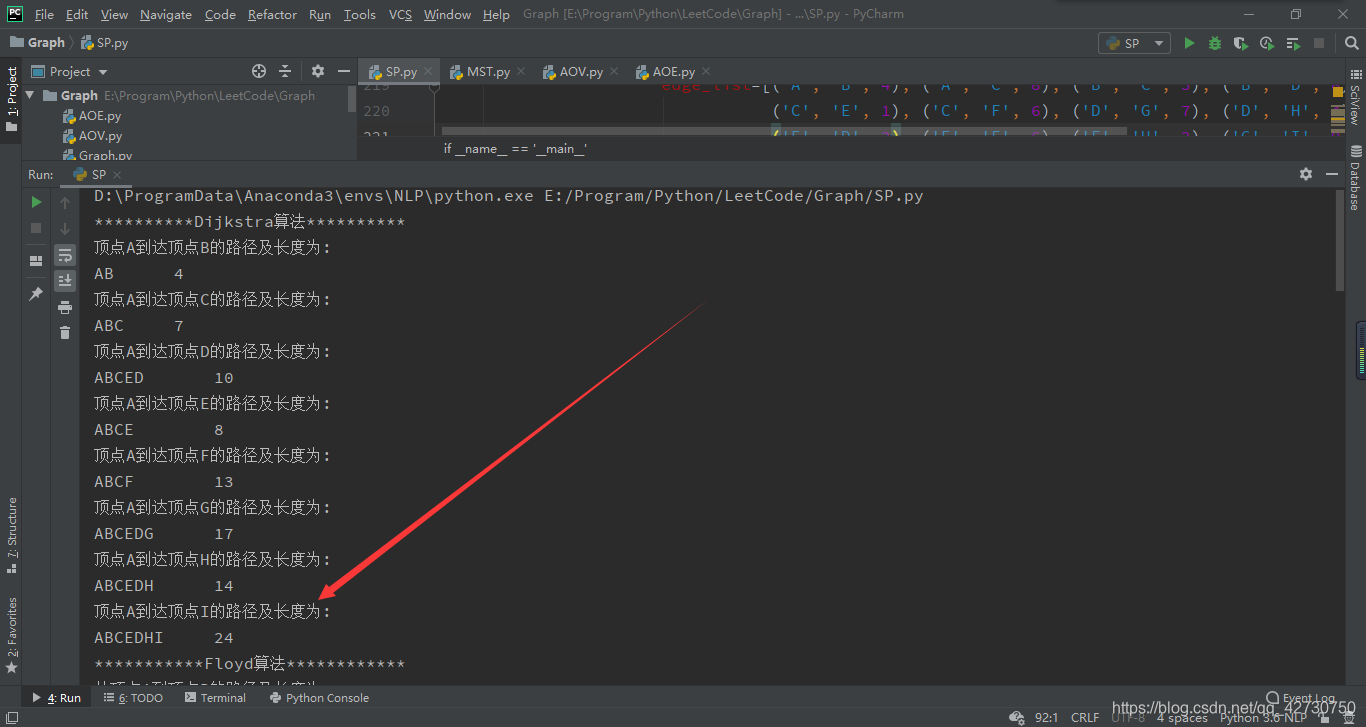Open the VCS menu
The image size is (1366, 727).
pyautogui.click(x=400, y=14)
